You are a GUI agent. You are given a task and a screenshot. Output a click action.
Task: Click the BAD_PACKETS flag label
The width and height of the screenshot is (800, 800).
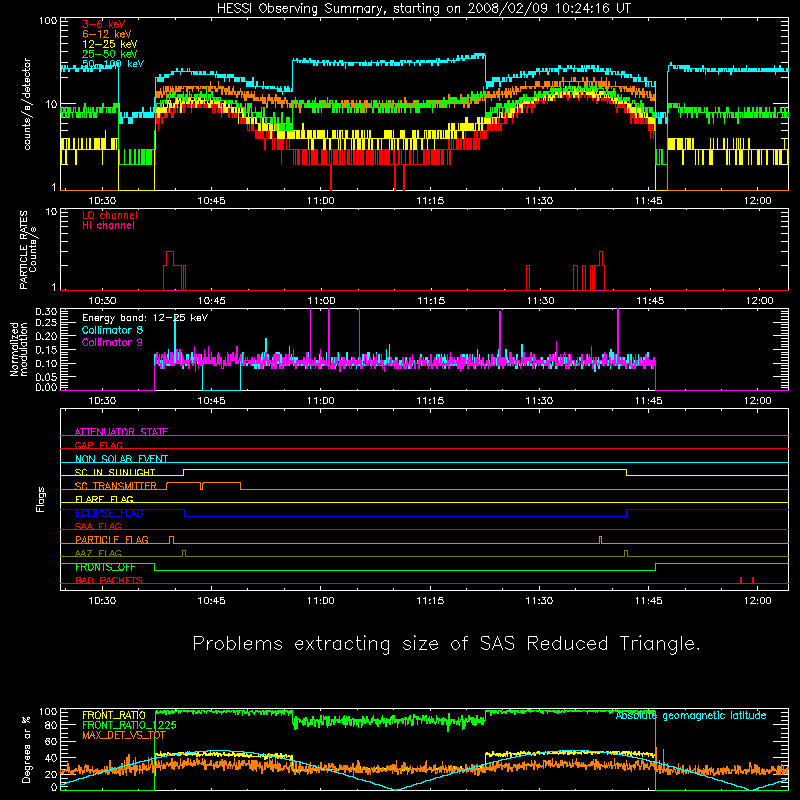click(109, 580)
